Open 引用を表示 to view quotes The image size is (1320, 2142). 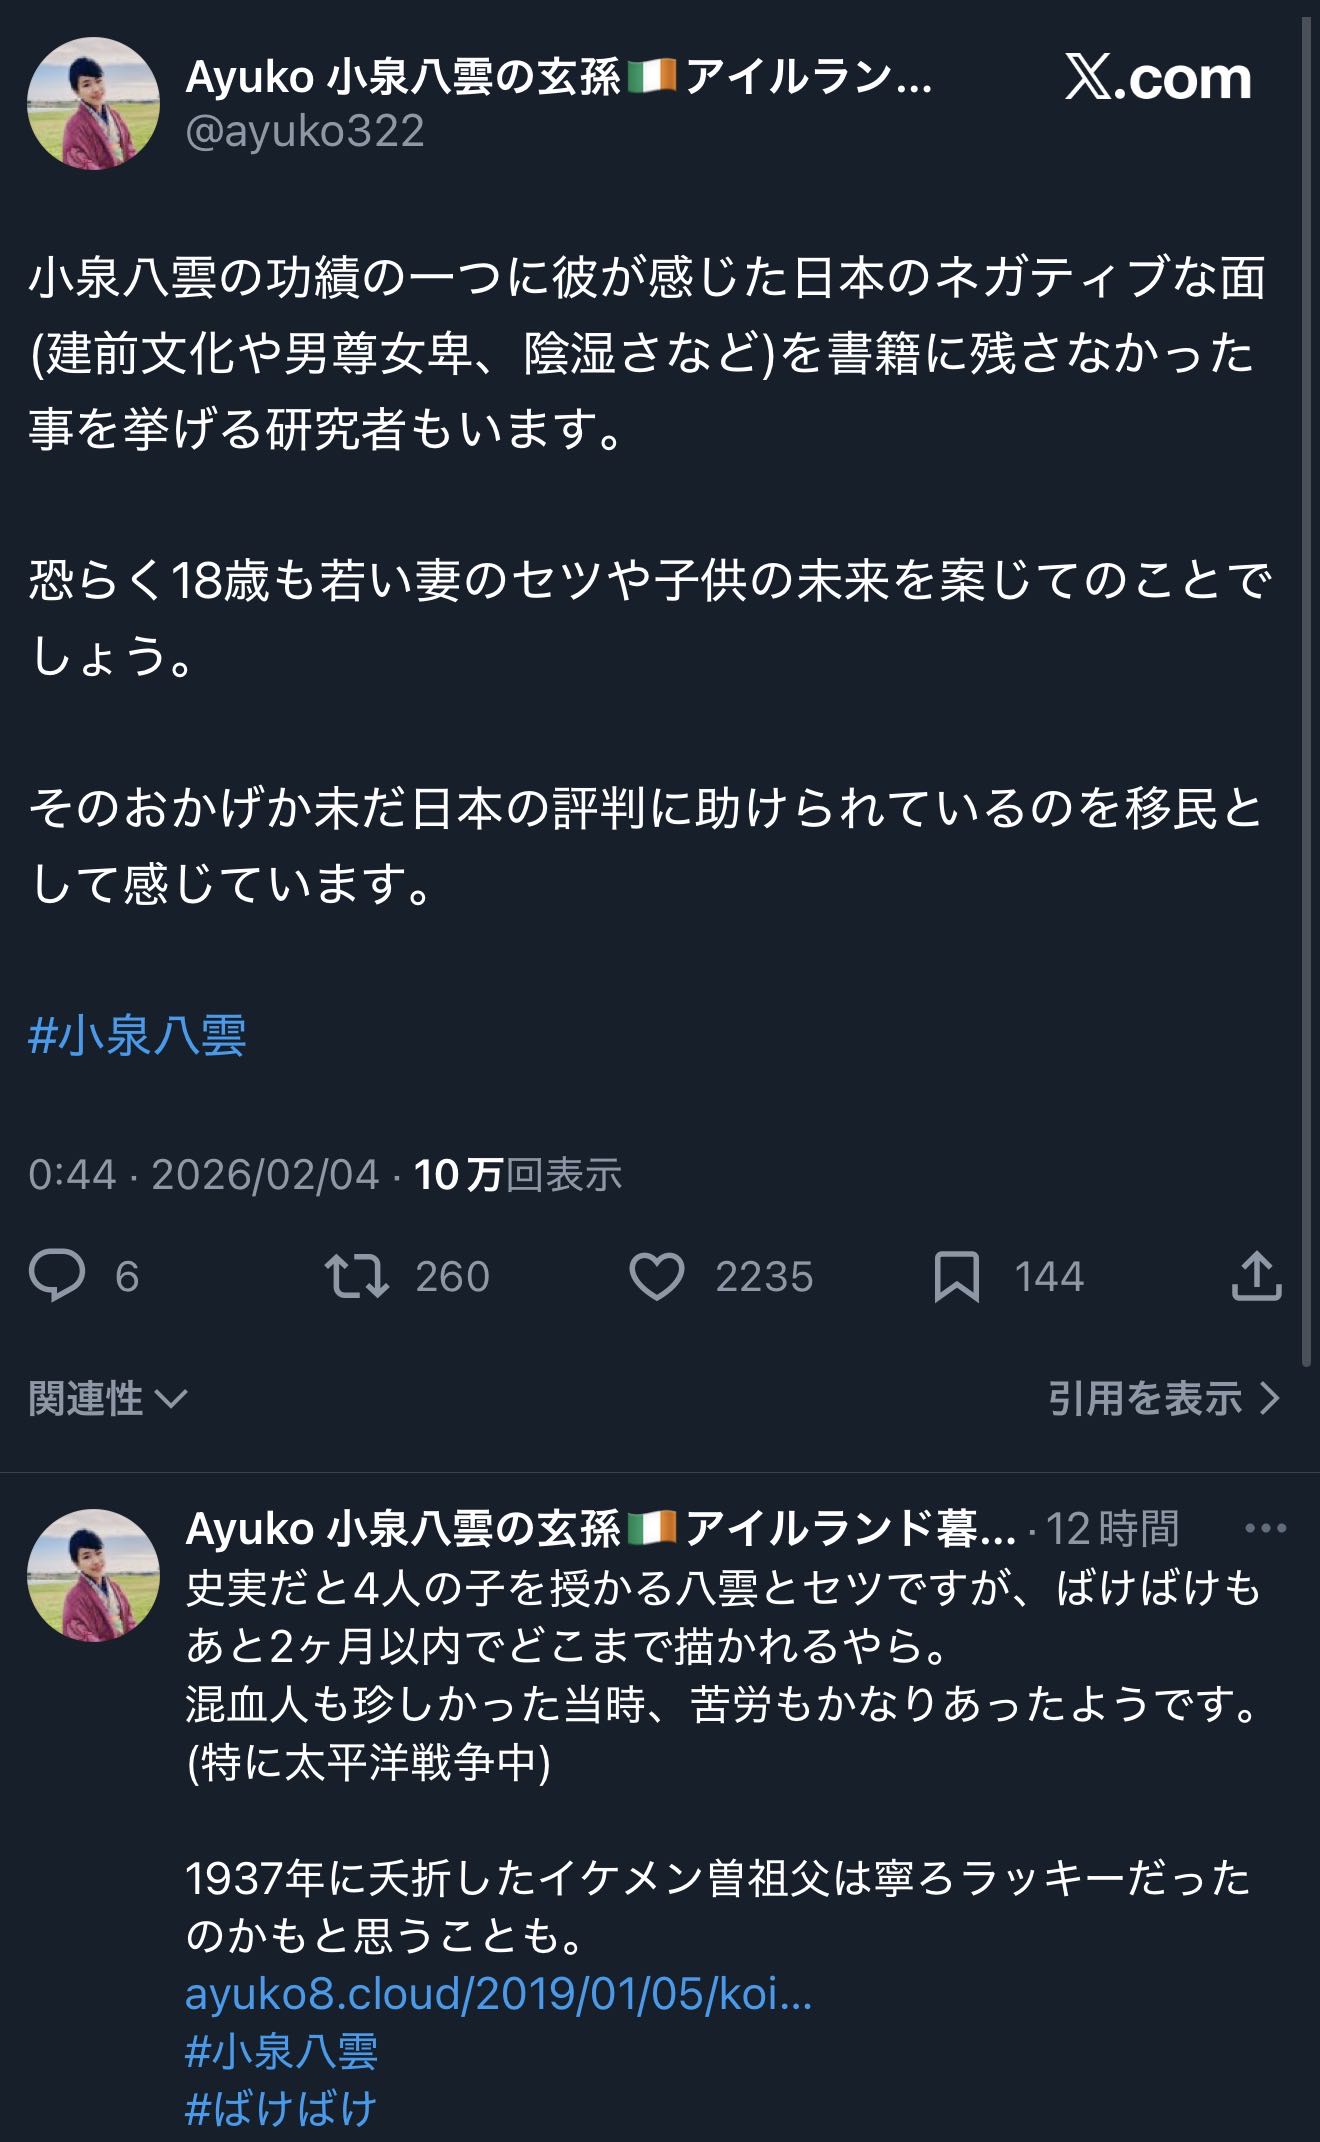coord(1163,1398)
